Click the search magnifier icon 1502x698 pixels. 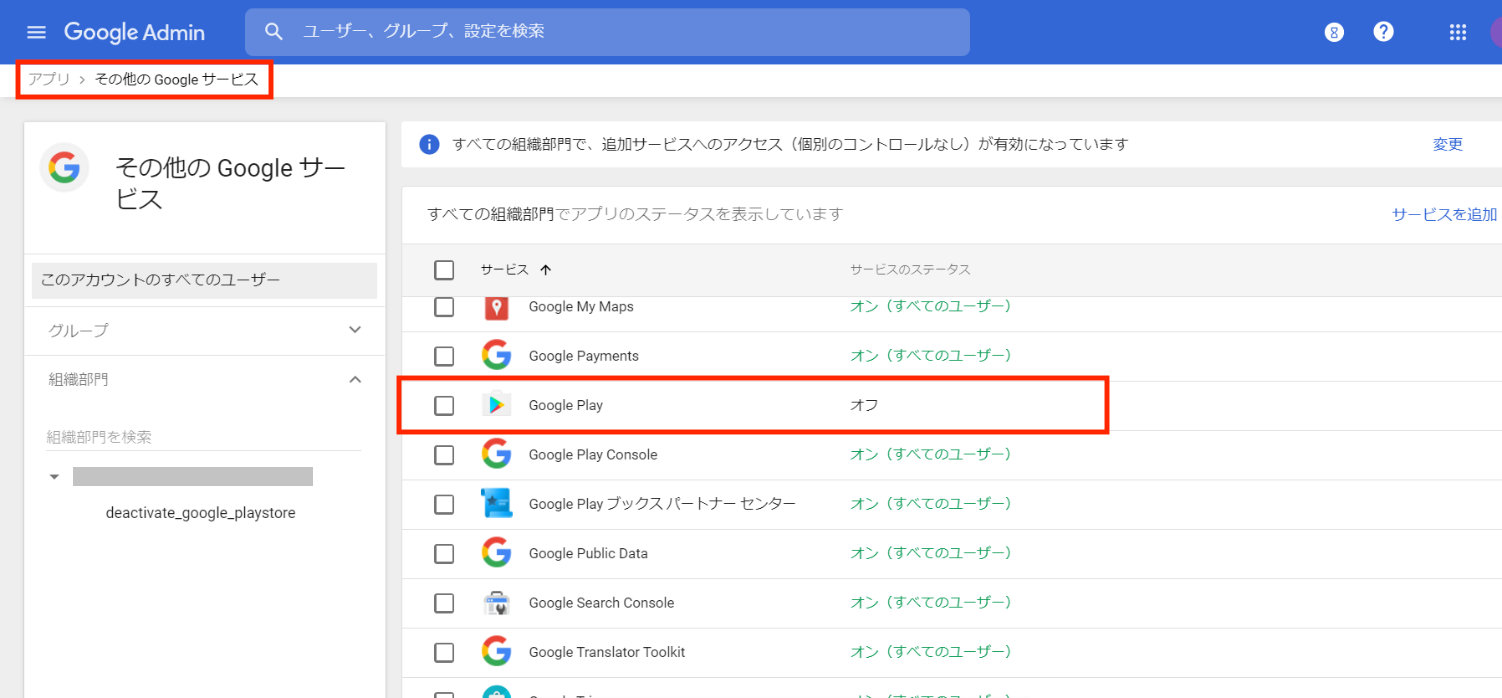click(274, 32)
